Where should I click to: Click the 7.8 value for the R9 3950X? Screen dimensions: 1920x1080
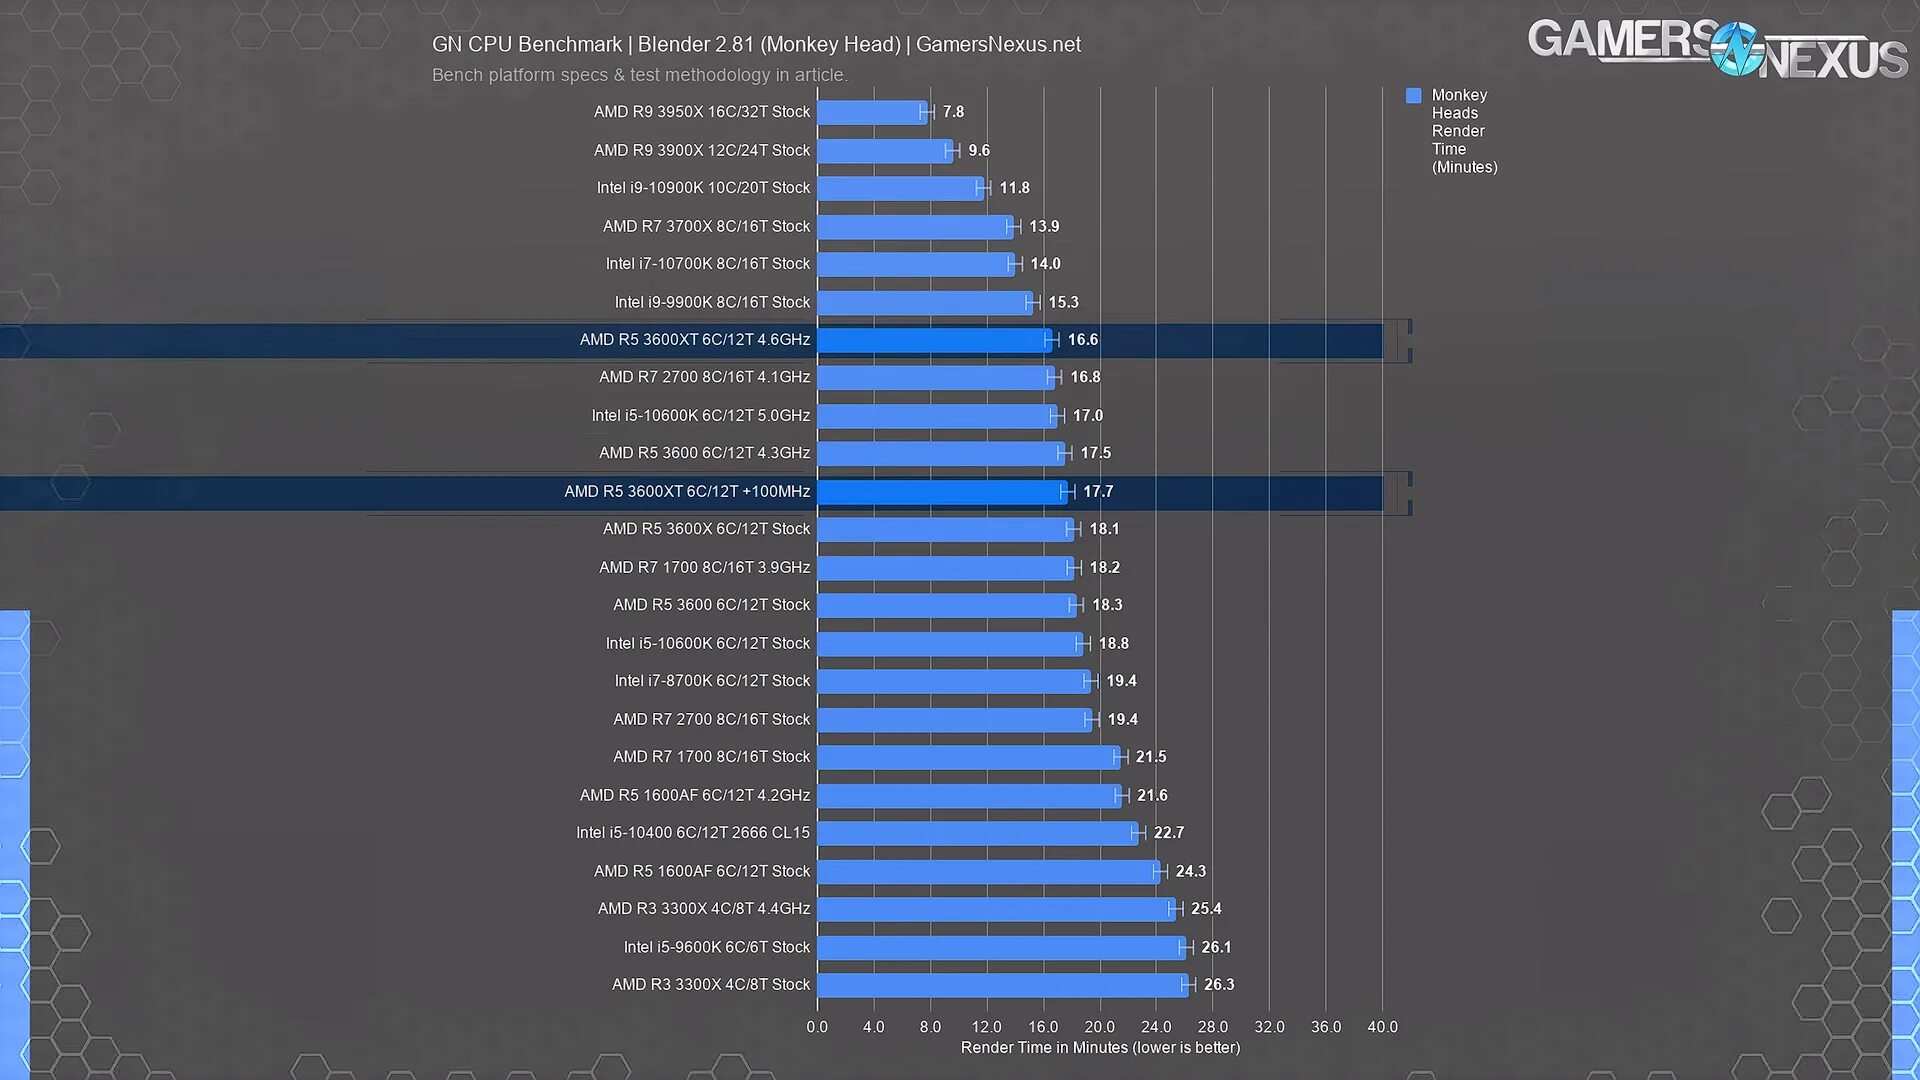953,112
